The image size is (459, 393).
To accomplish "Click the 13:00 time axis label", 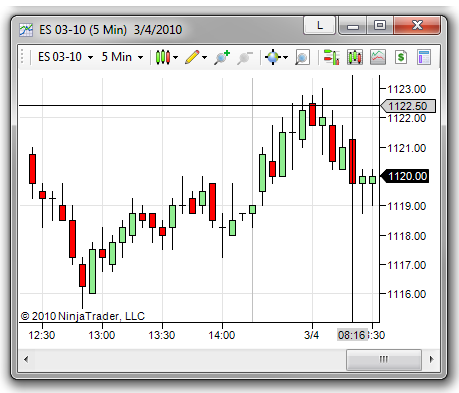I will tap(102, 335).
